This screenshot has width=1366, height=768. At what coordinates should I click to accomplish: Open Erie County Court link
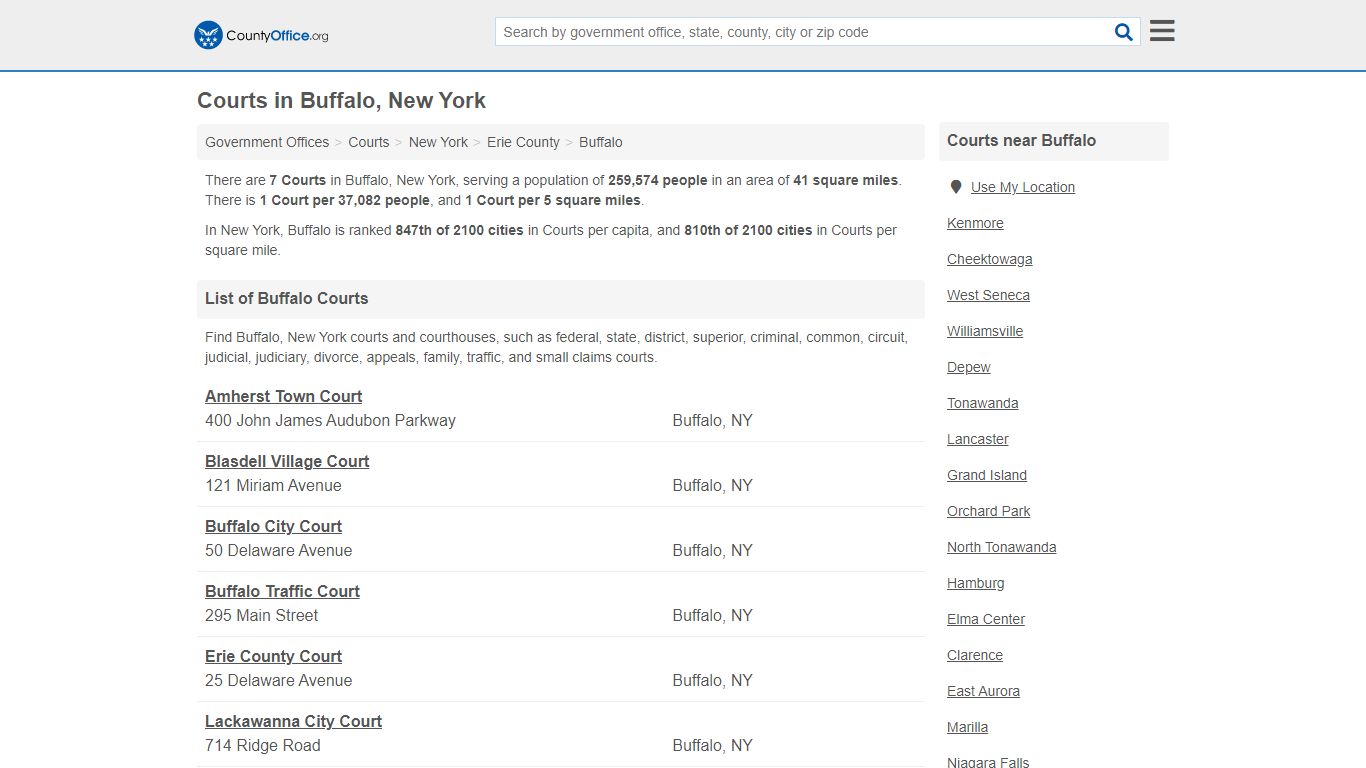pos(273,656)
